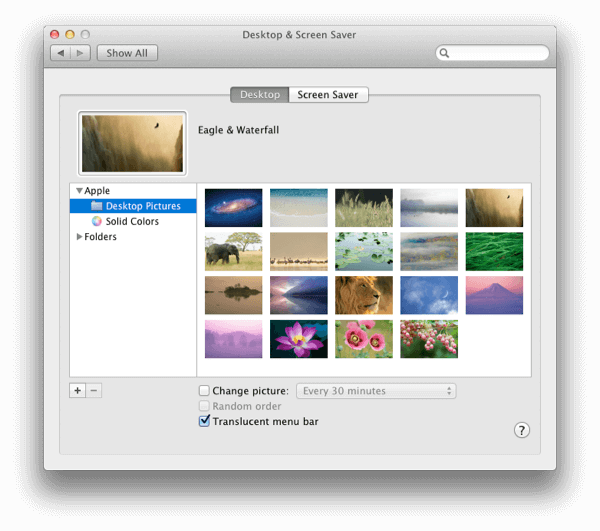Click the plus button to add folder
Viewport: 600px width, 531px height.
tap(77, 391)
